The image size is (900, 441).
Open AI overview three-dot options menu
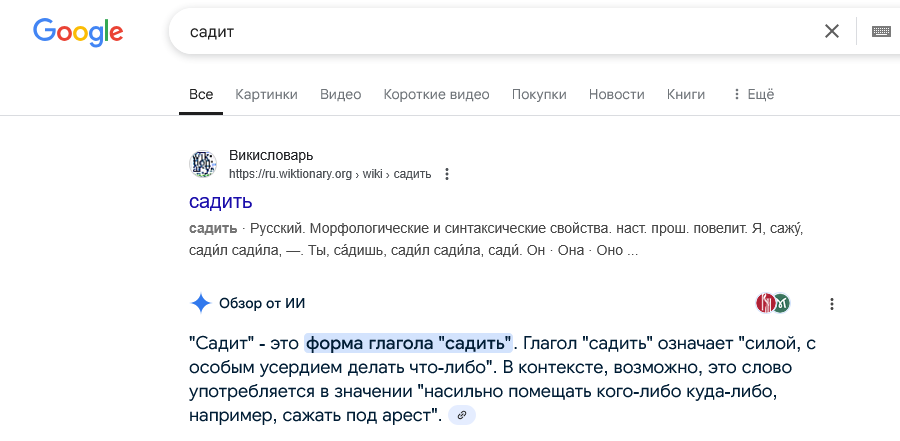pos(832,304)
